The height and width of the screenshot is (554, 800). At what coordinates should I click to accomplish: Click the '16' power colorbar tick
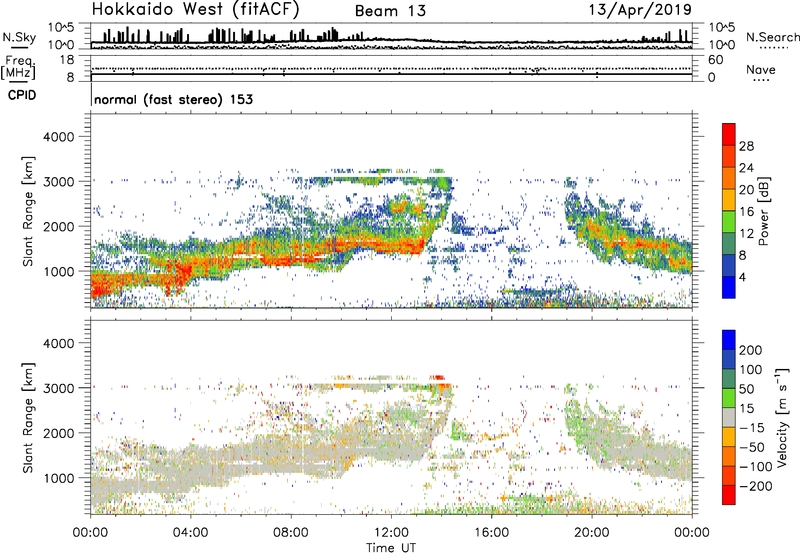(746, 212)
